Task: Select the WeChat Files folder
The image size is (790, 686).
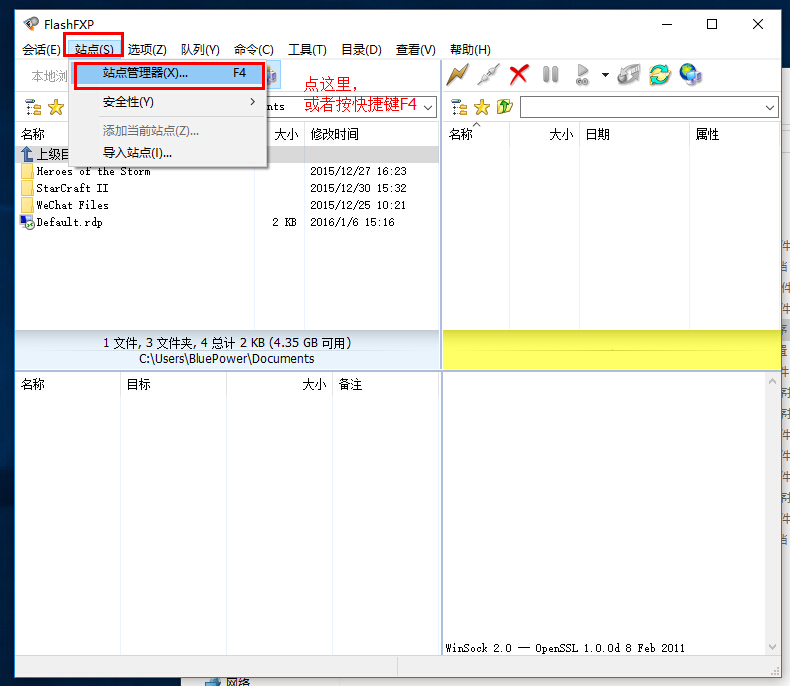Action: click(x=72, y=205)
